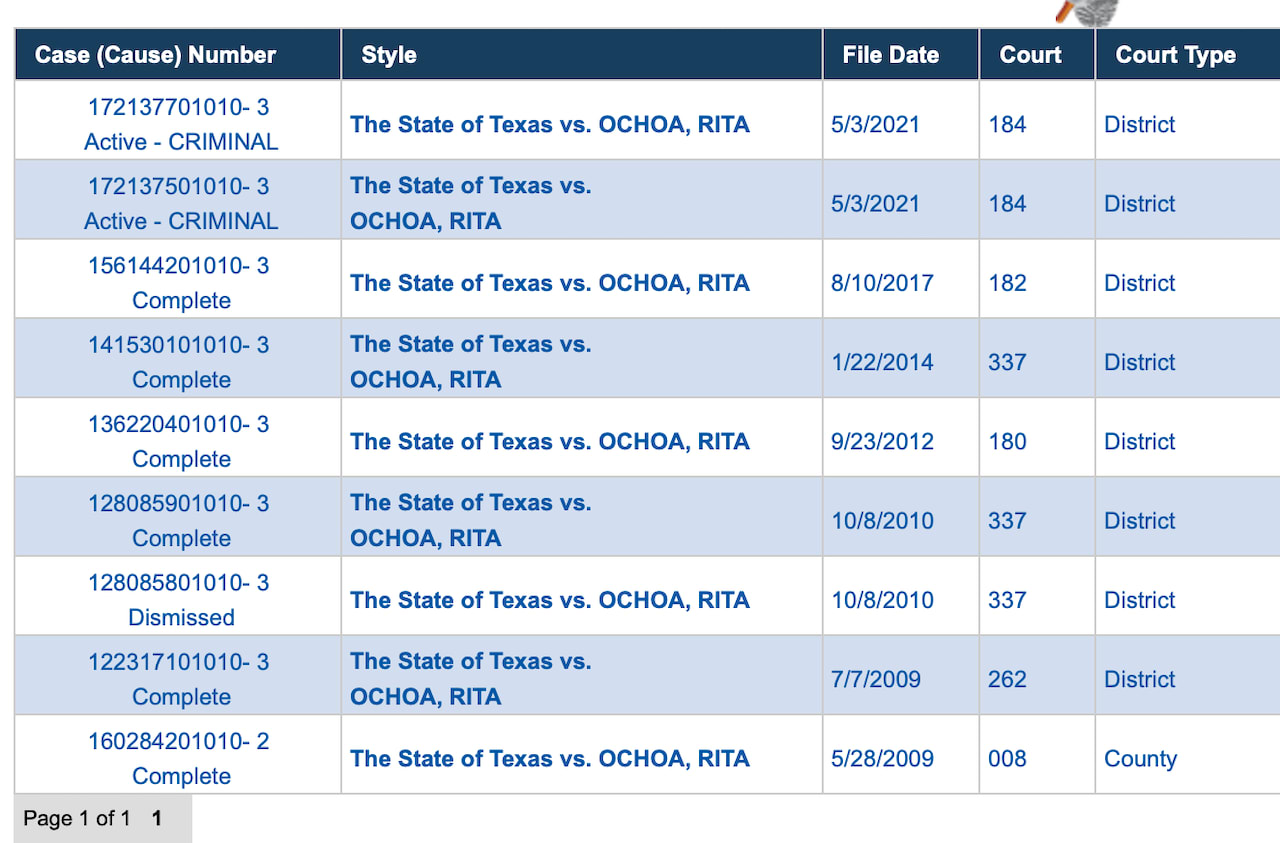This screenshot has width=1280, height=843.
Task: Open case number 122317101010-3
Action: [179, 662]
